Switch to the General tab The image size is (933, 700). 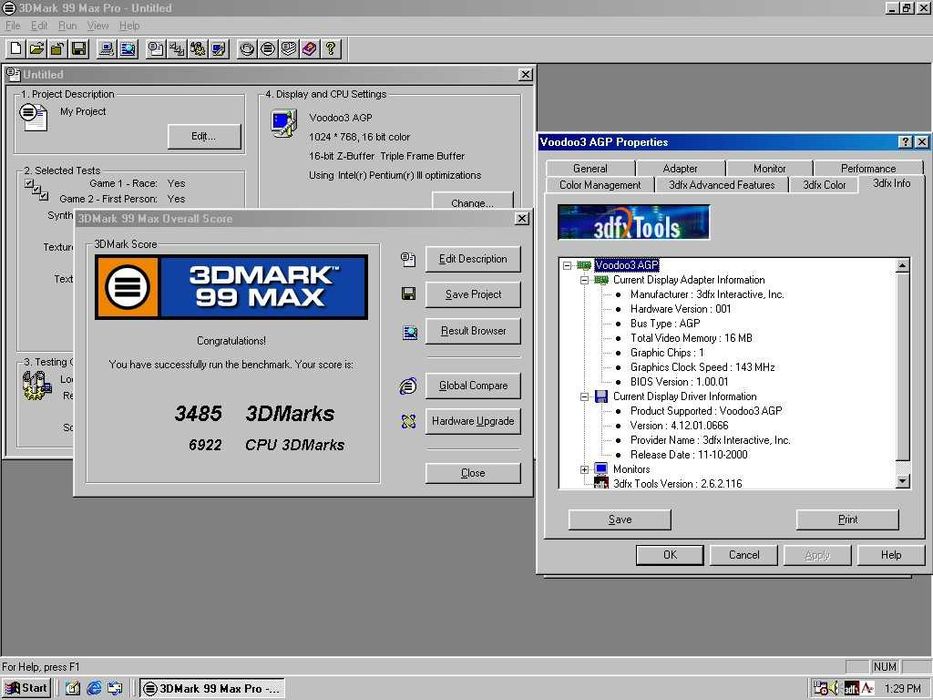pos(590,168)
